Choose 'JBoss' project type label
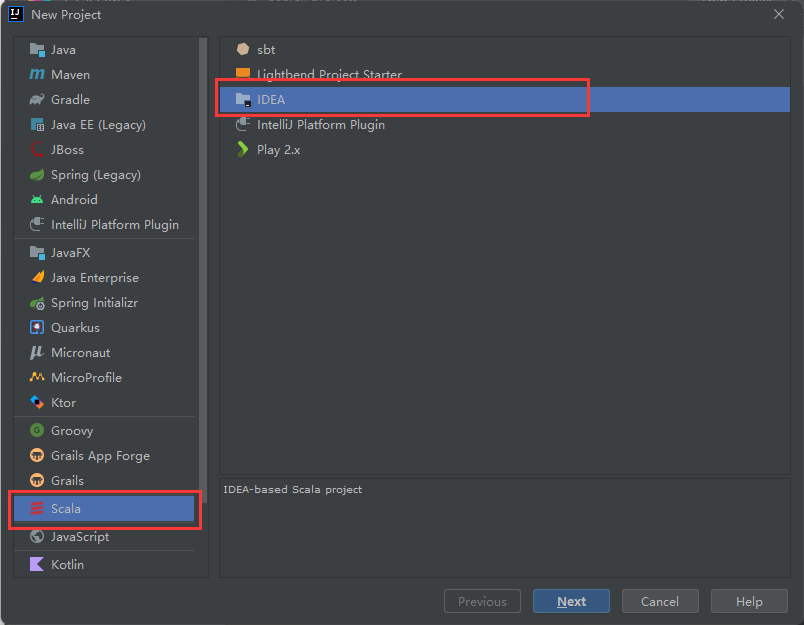This screenshot has height=625, width=804. 67,150
